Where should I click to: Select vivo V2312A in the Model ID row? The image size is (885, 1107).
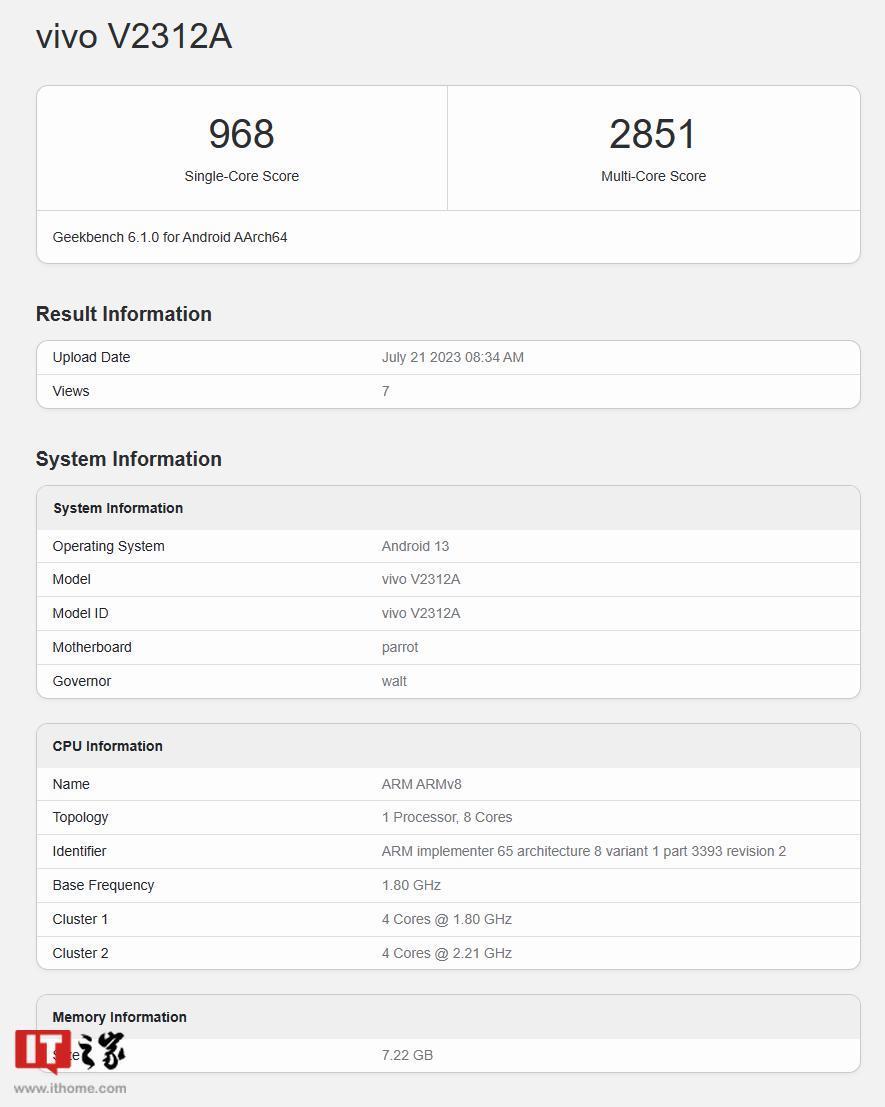pyautogui.click(x=421, y=614)
